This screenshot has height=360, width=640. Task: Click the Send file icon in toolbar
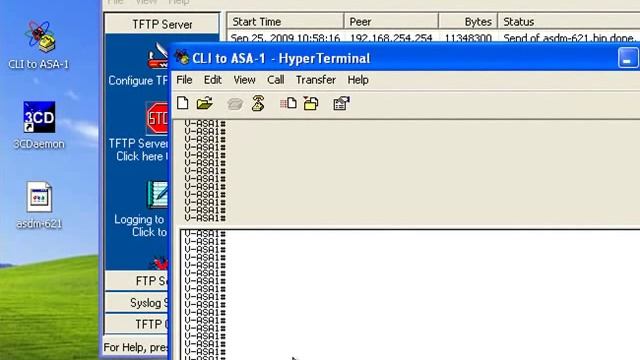tap(288, 103)
